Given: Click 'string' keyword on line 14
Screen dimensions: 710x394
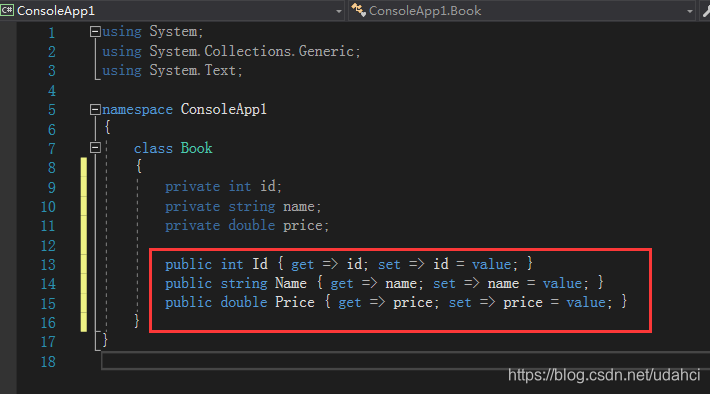Looking at the screenshot, I should [244, 283].
